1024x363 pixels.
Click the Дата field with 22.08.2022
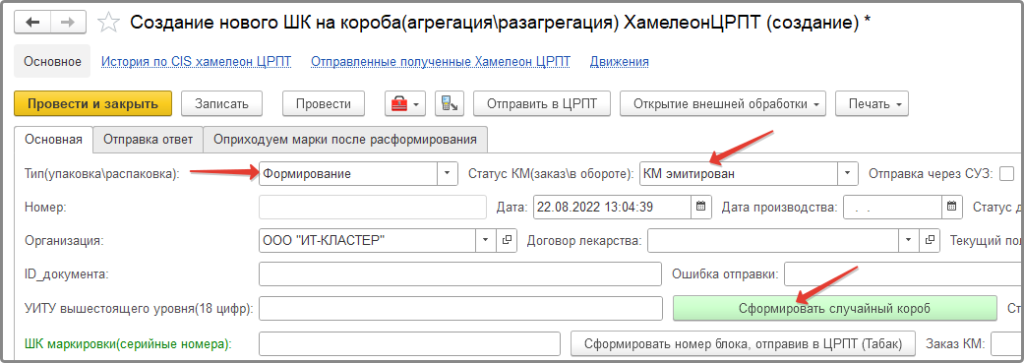point(613,208)
